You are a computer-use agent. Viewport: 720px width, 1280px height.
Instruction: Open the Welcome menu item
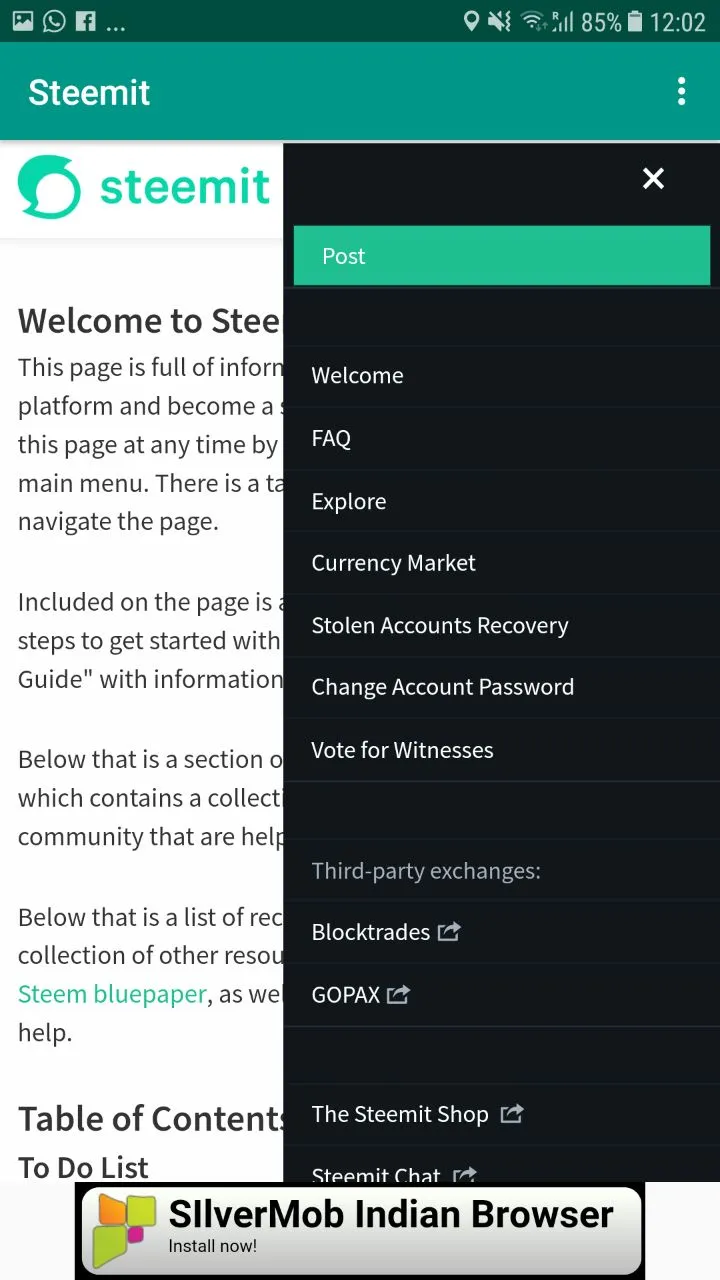coord(502,376)
